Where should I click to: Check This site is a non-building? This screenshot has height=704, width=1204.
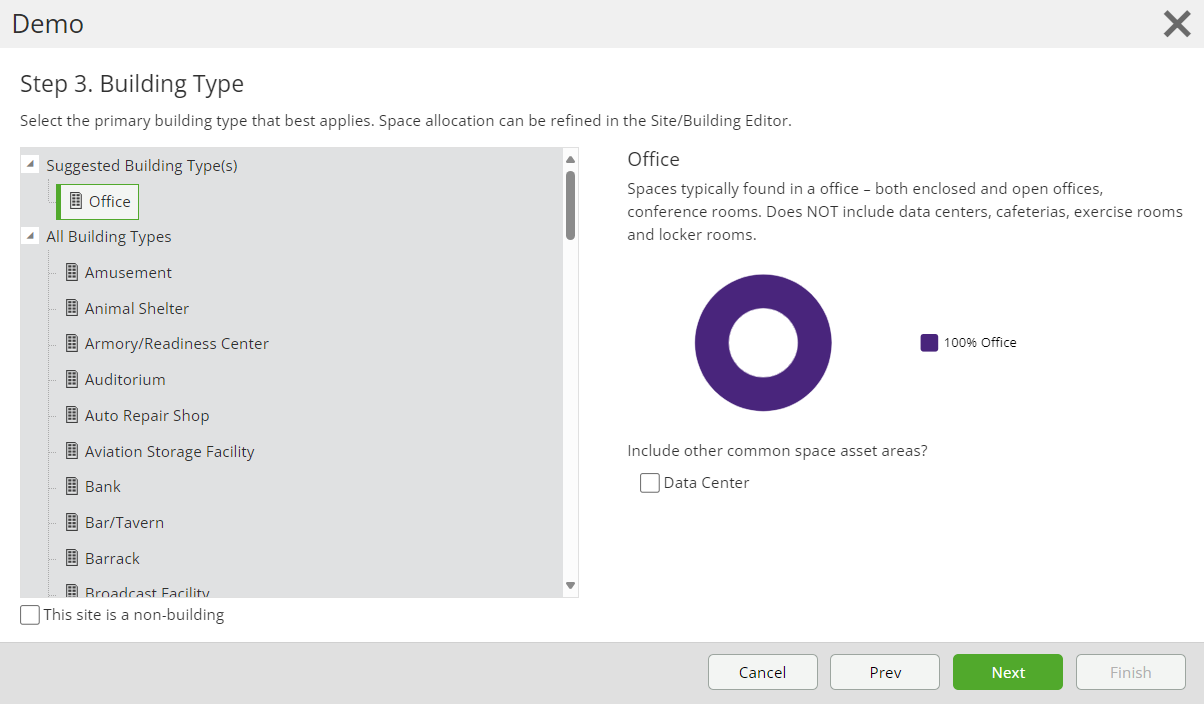coord(31,615)
